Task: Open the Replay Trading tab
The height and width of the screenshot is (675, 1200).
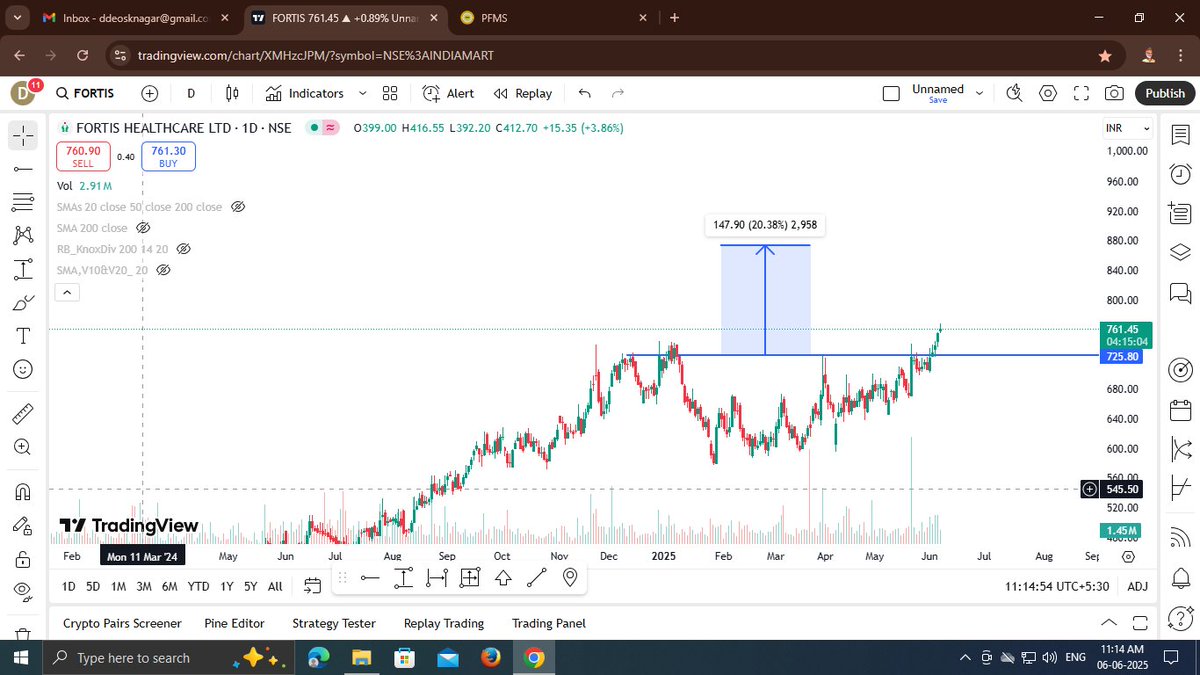Action: (444, 623)
